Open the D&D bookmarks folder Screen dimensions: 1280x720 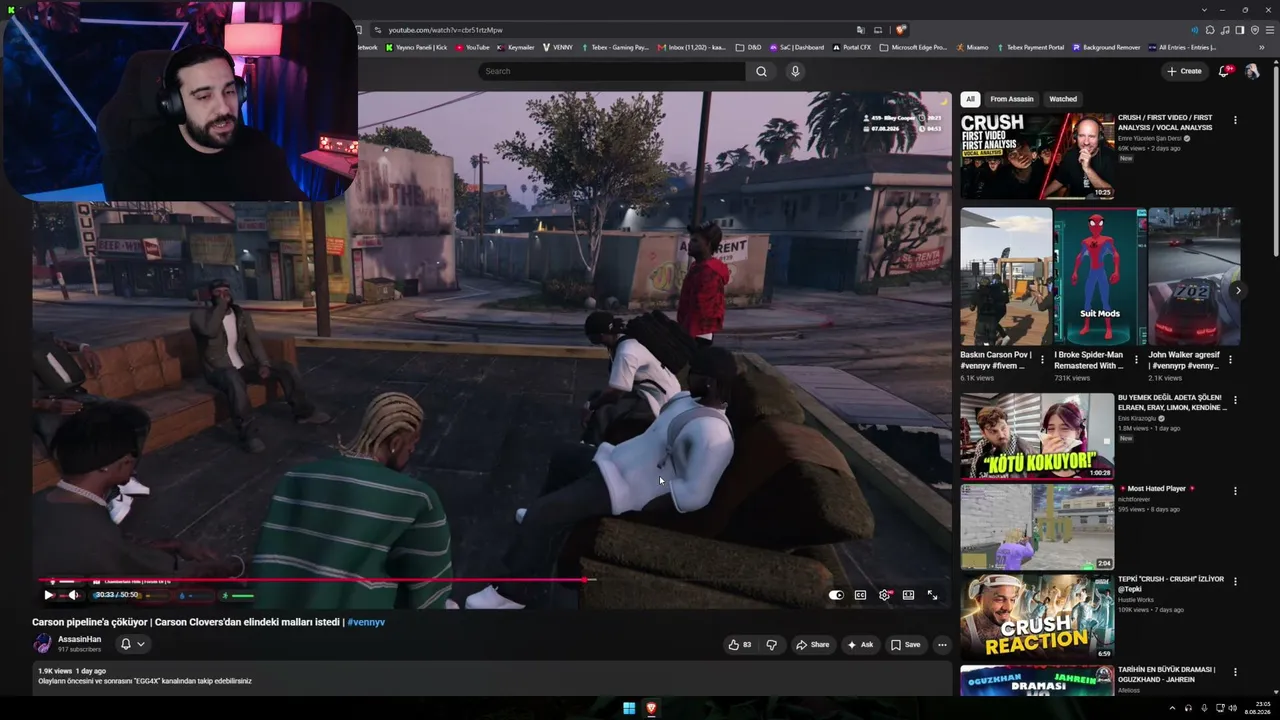(748, 47)
